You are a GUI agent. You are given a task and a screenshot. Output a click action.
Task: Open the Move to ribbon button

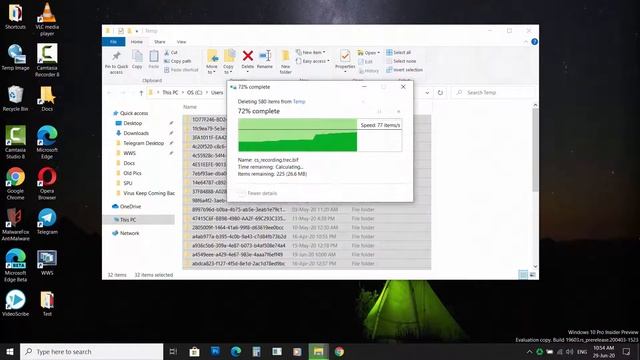pyautogui.click(x=212, y=62)
